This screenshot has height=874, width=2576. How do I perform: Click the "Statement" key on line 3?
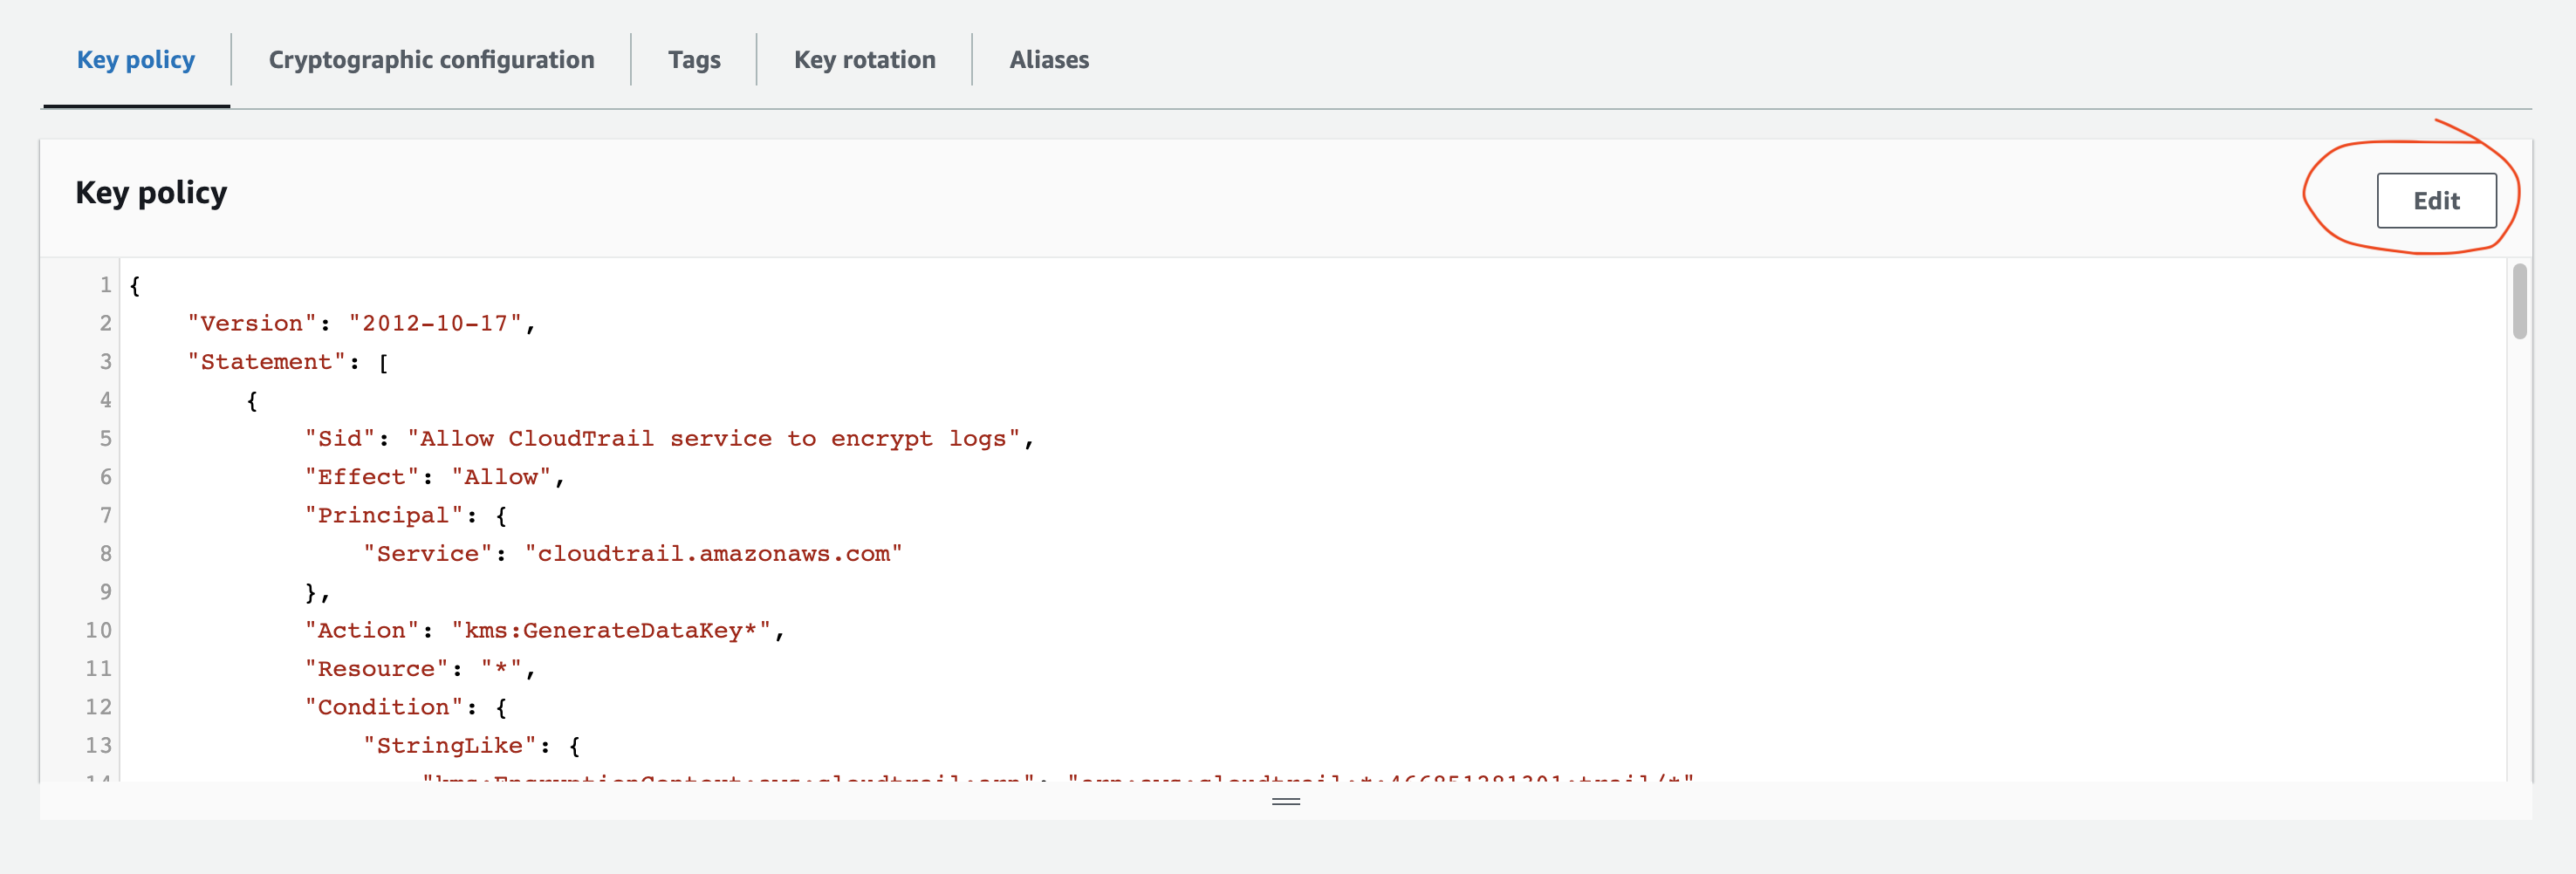point(266,362)
